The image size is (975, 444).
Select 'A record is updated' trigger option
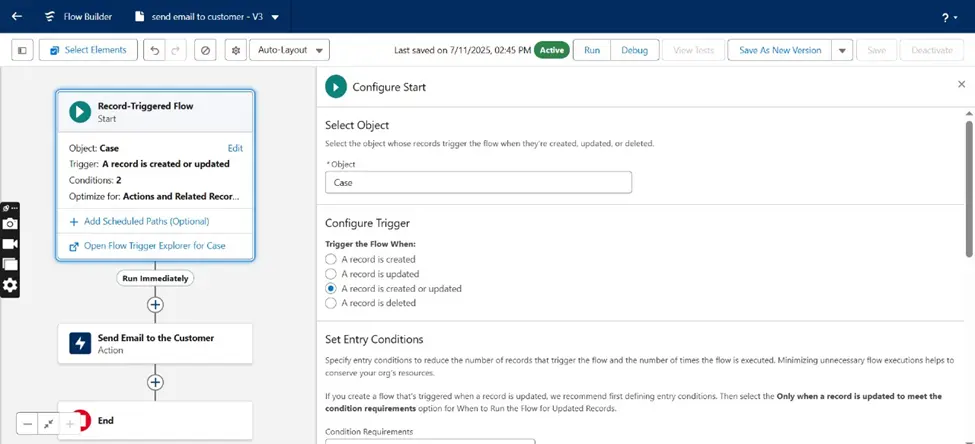[x=331, y=274]
